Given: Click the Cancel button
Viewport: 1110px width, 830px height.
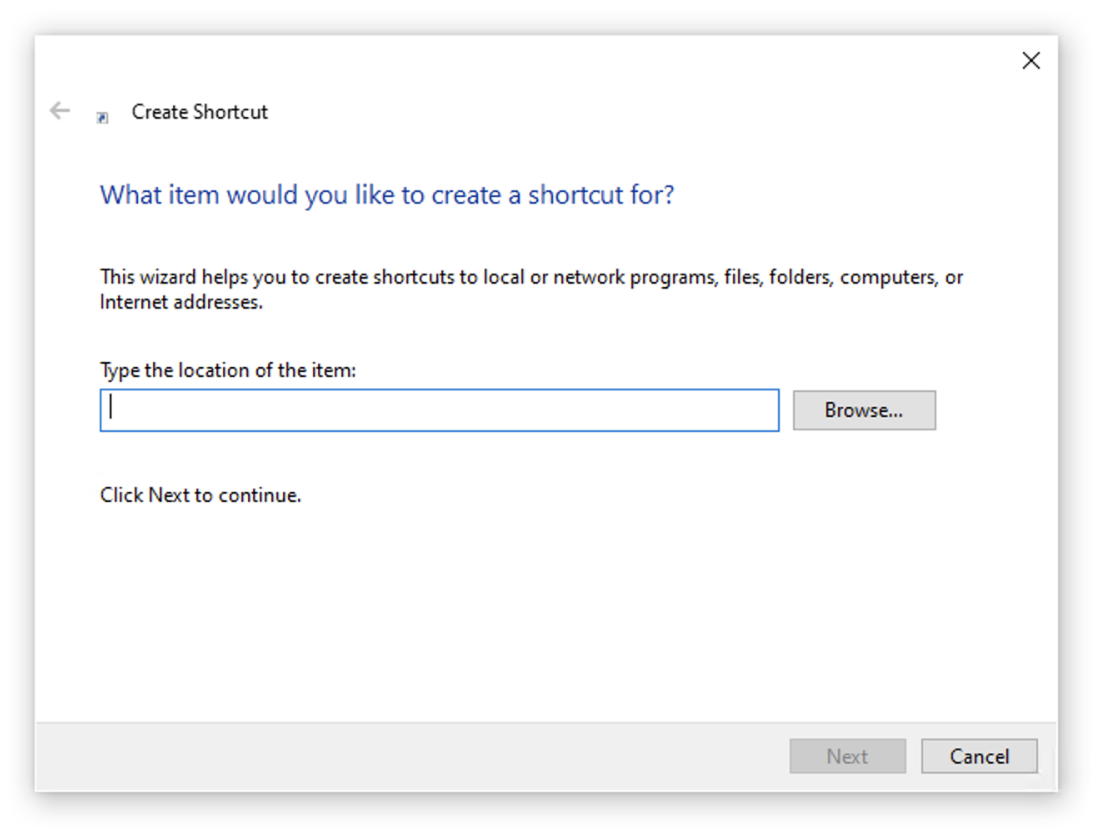Looking at the screenshot, I should (979, 757).
